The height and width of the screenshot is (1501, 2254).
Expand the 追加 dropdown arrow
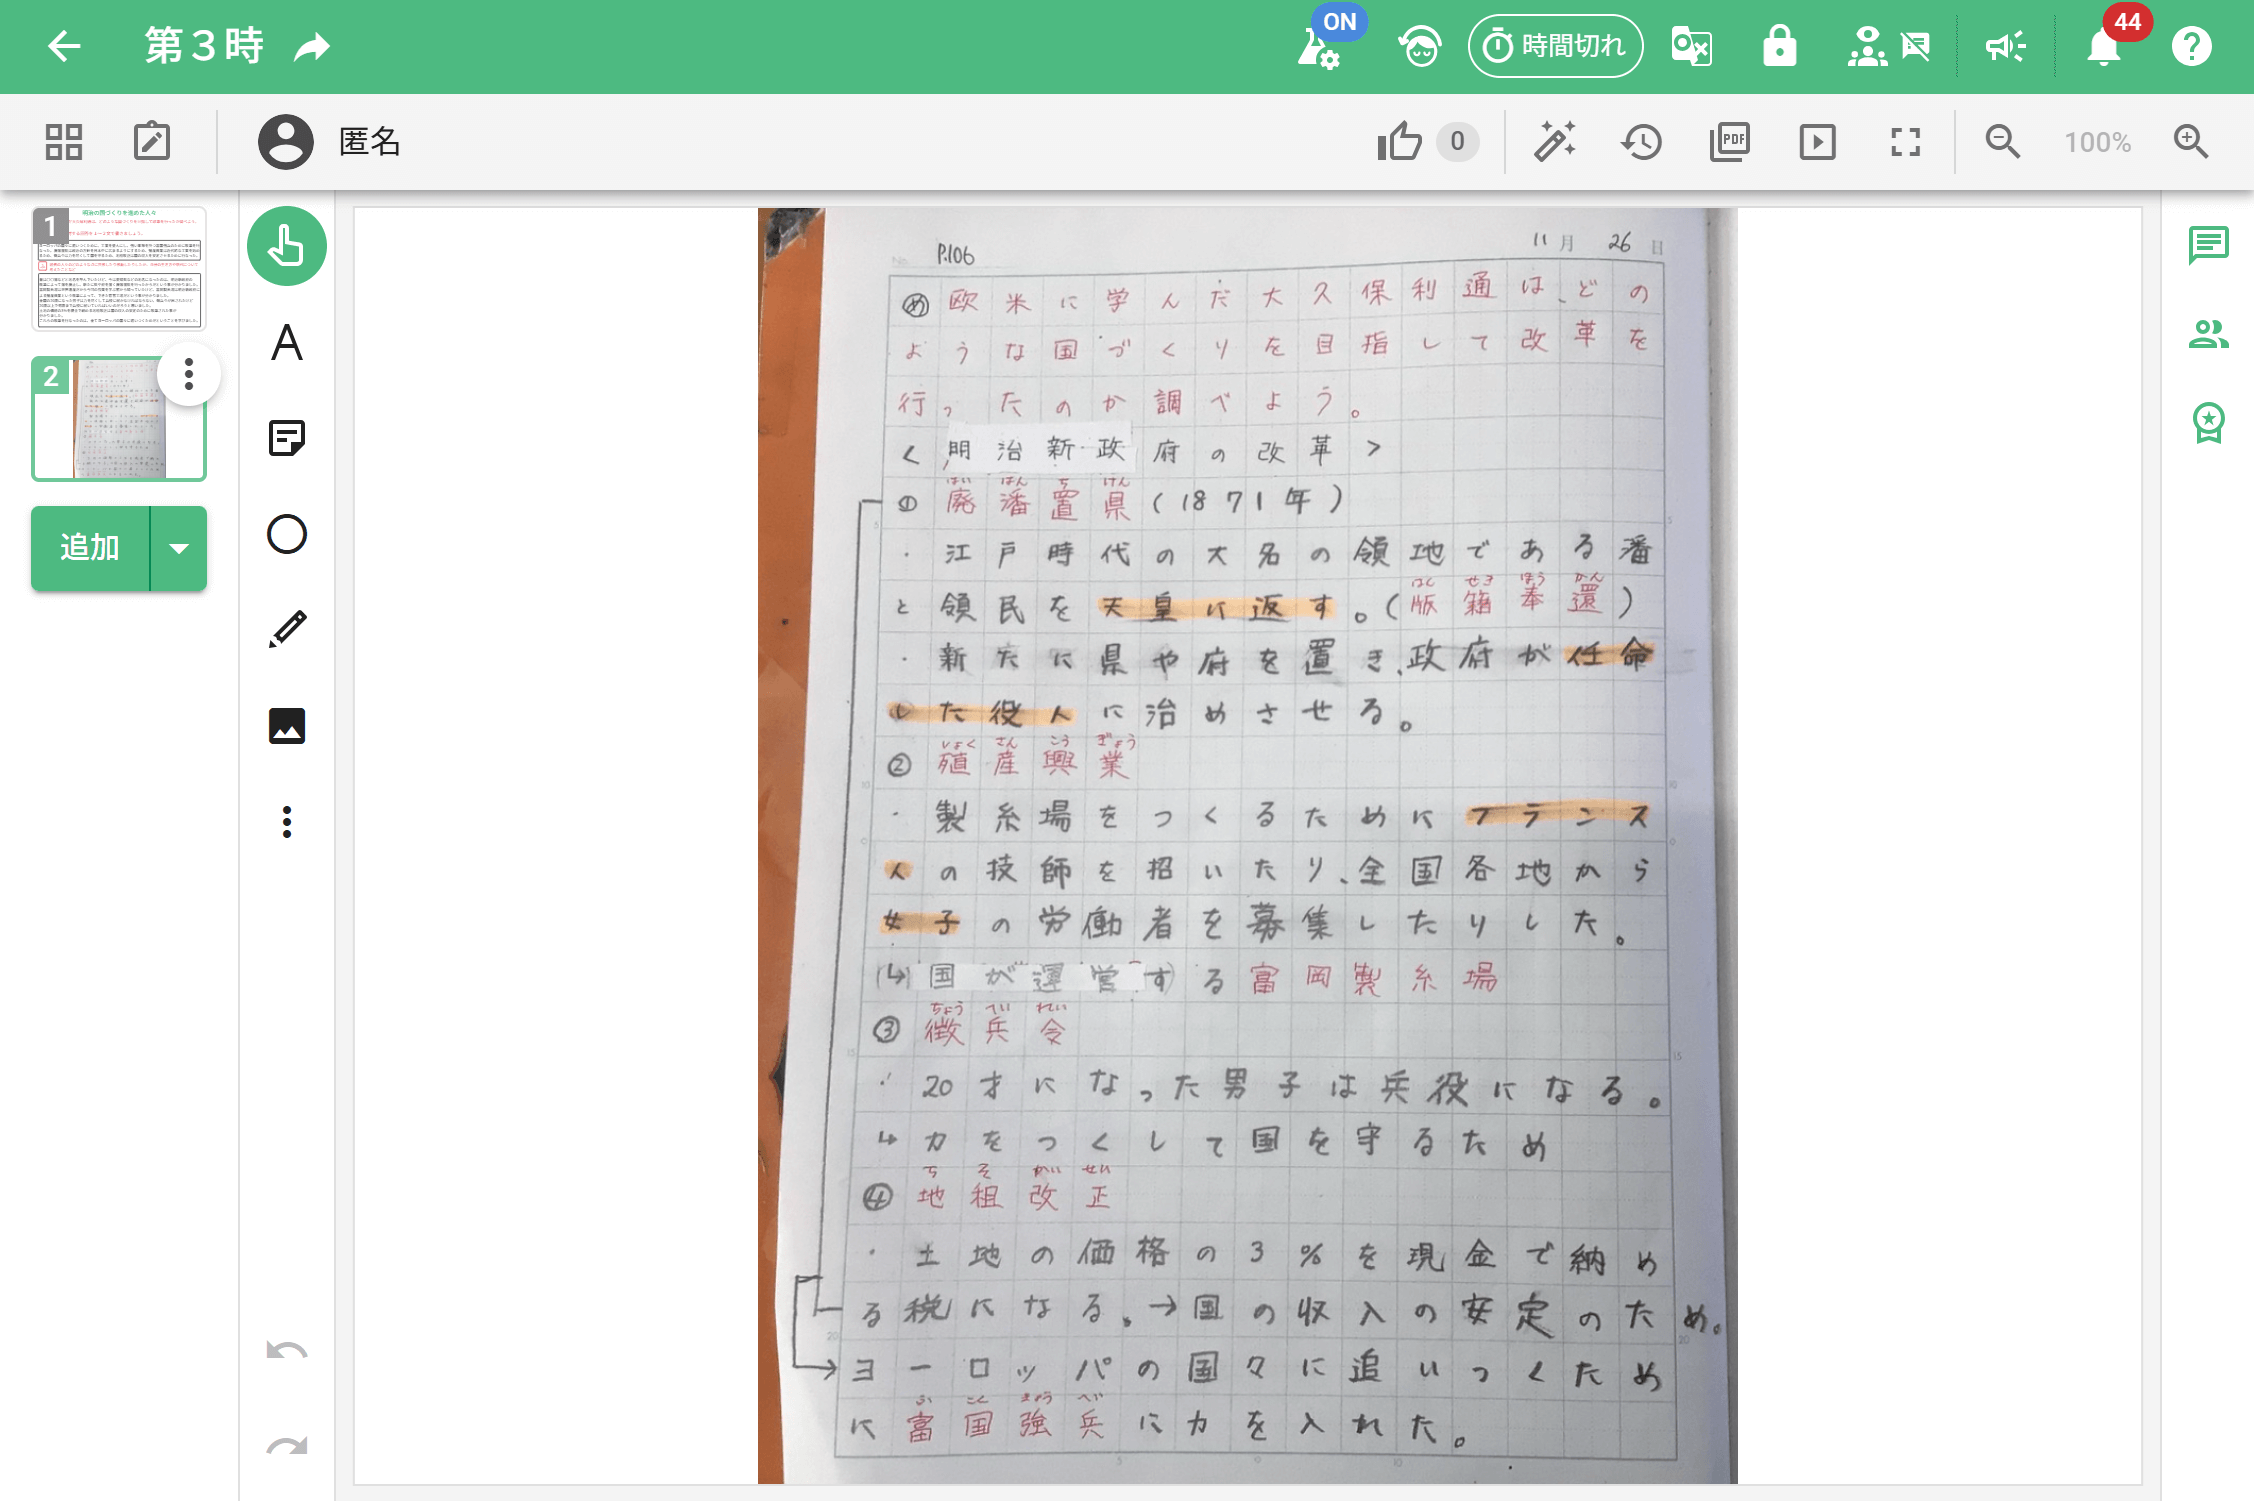179,548
